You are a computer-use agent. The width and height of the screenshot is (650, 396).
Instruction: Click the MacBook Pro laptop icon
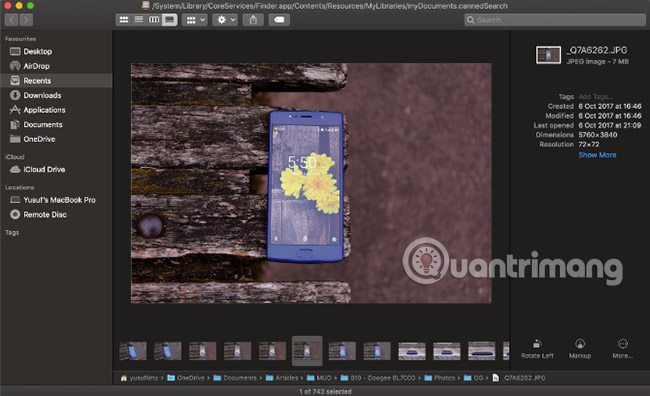click(x=15, y=200)
